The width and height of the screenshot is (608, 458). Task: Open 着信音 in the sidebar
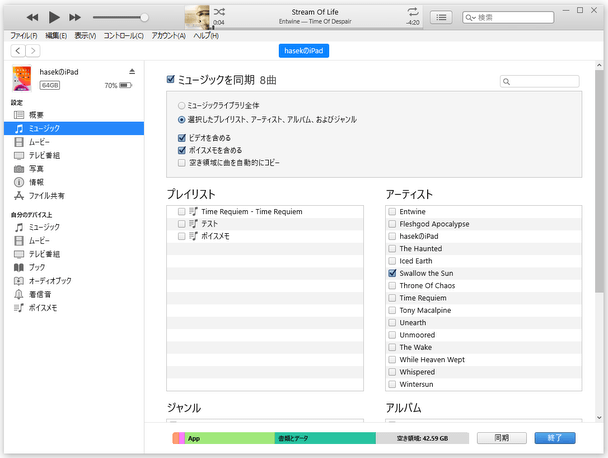[x=74, y=294]
